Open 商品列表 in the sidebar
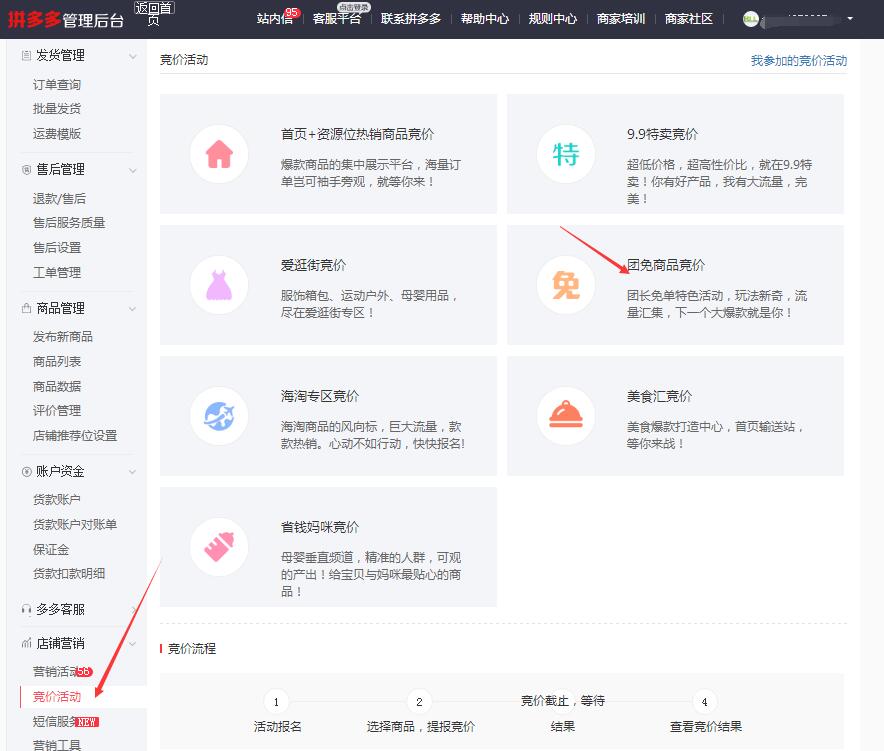884x751 pixels. click(x=57, y=361)
